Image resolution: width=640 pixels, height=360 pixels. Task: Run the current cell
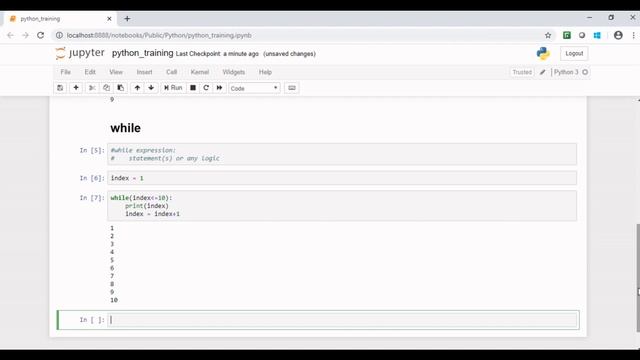(173, 88)
